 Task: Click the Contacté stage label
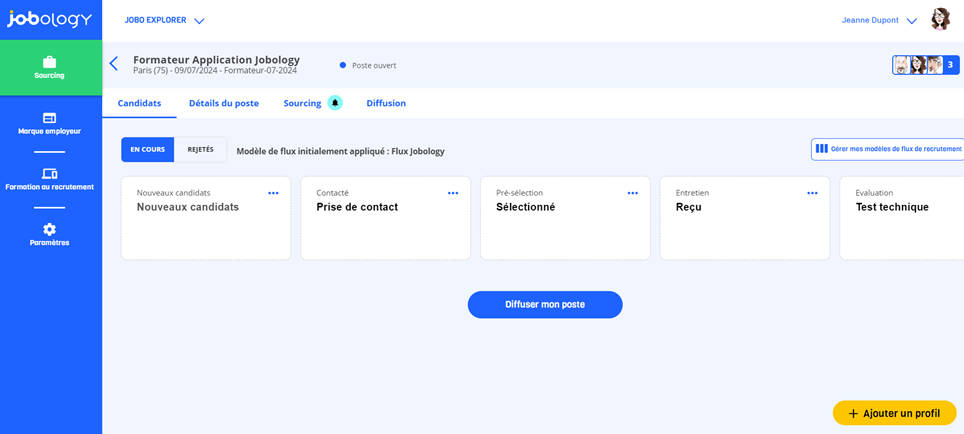point(333,193)
